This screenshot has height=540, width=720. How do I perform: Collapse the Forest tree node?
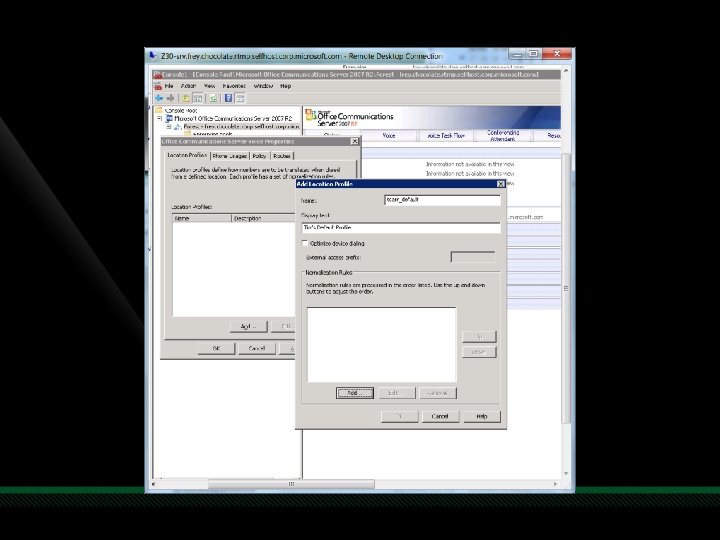pos(169,126)
